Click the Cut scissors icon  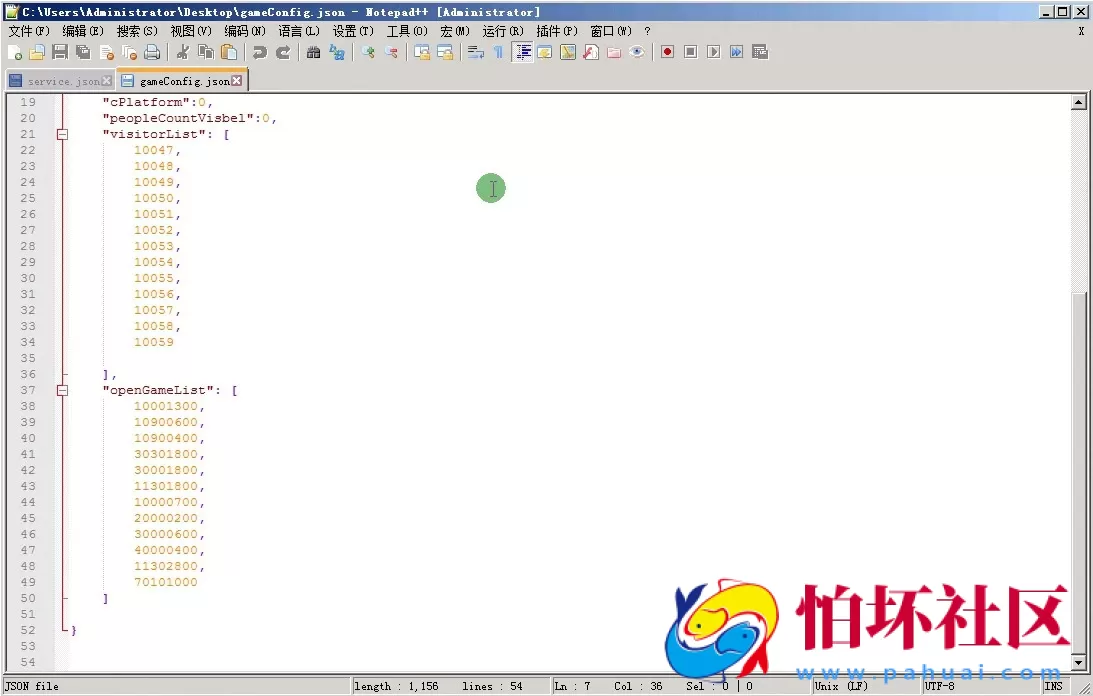pos(182,52)
